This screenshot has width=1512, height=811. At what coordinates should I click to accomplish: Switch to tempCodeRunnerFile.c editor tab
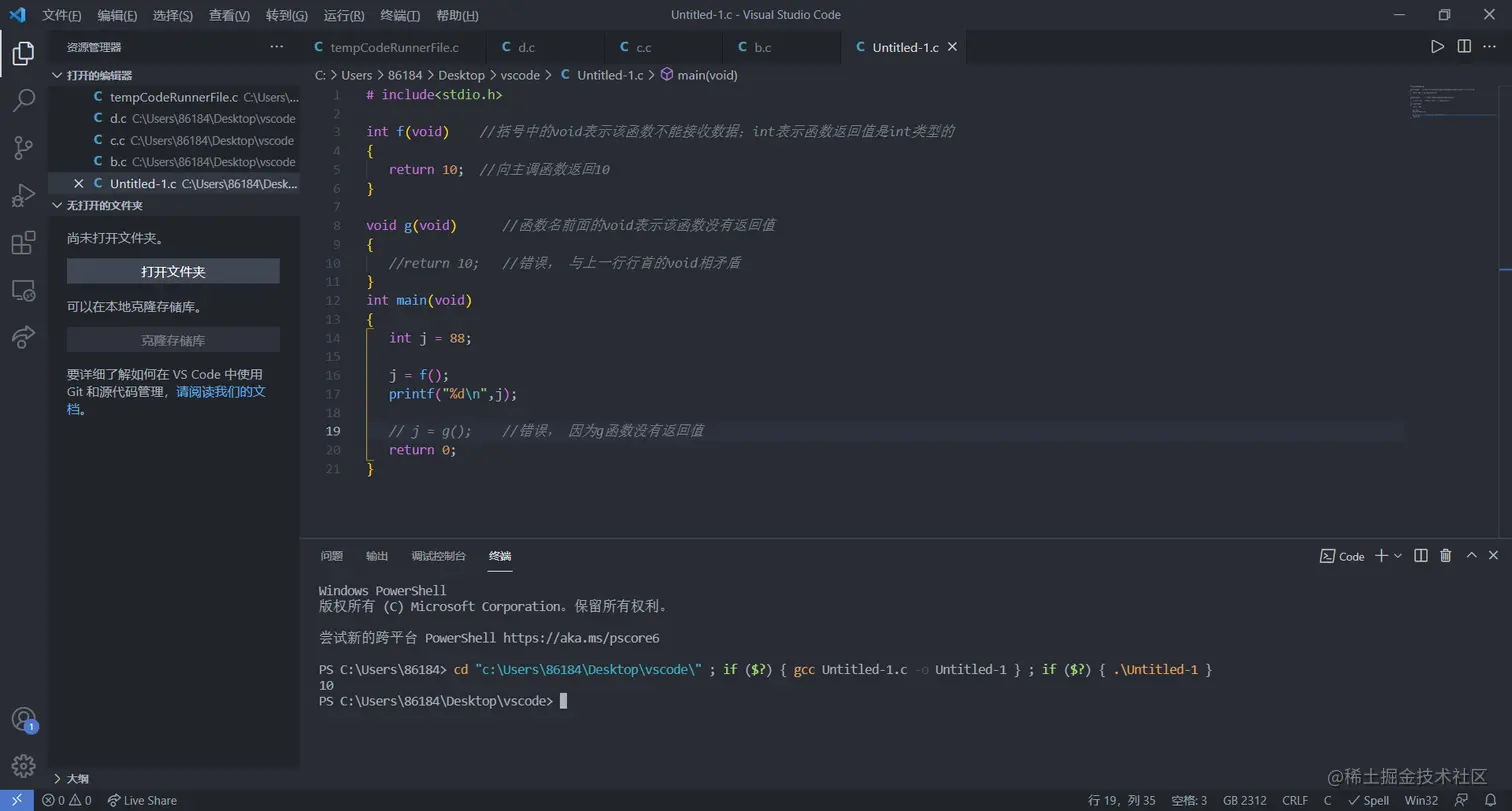393,47
